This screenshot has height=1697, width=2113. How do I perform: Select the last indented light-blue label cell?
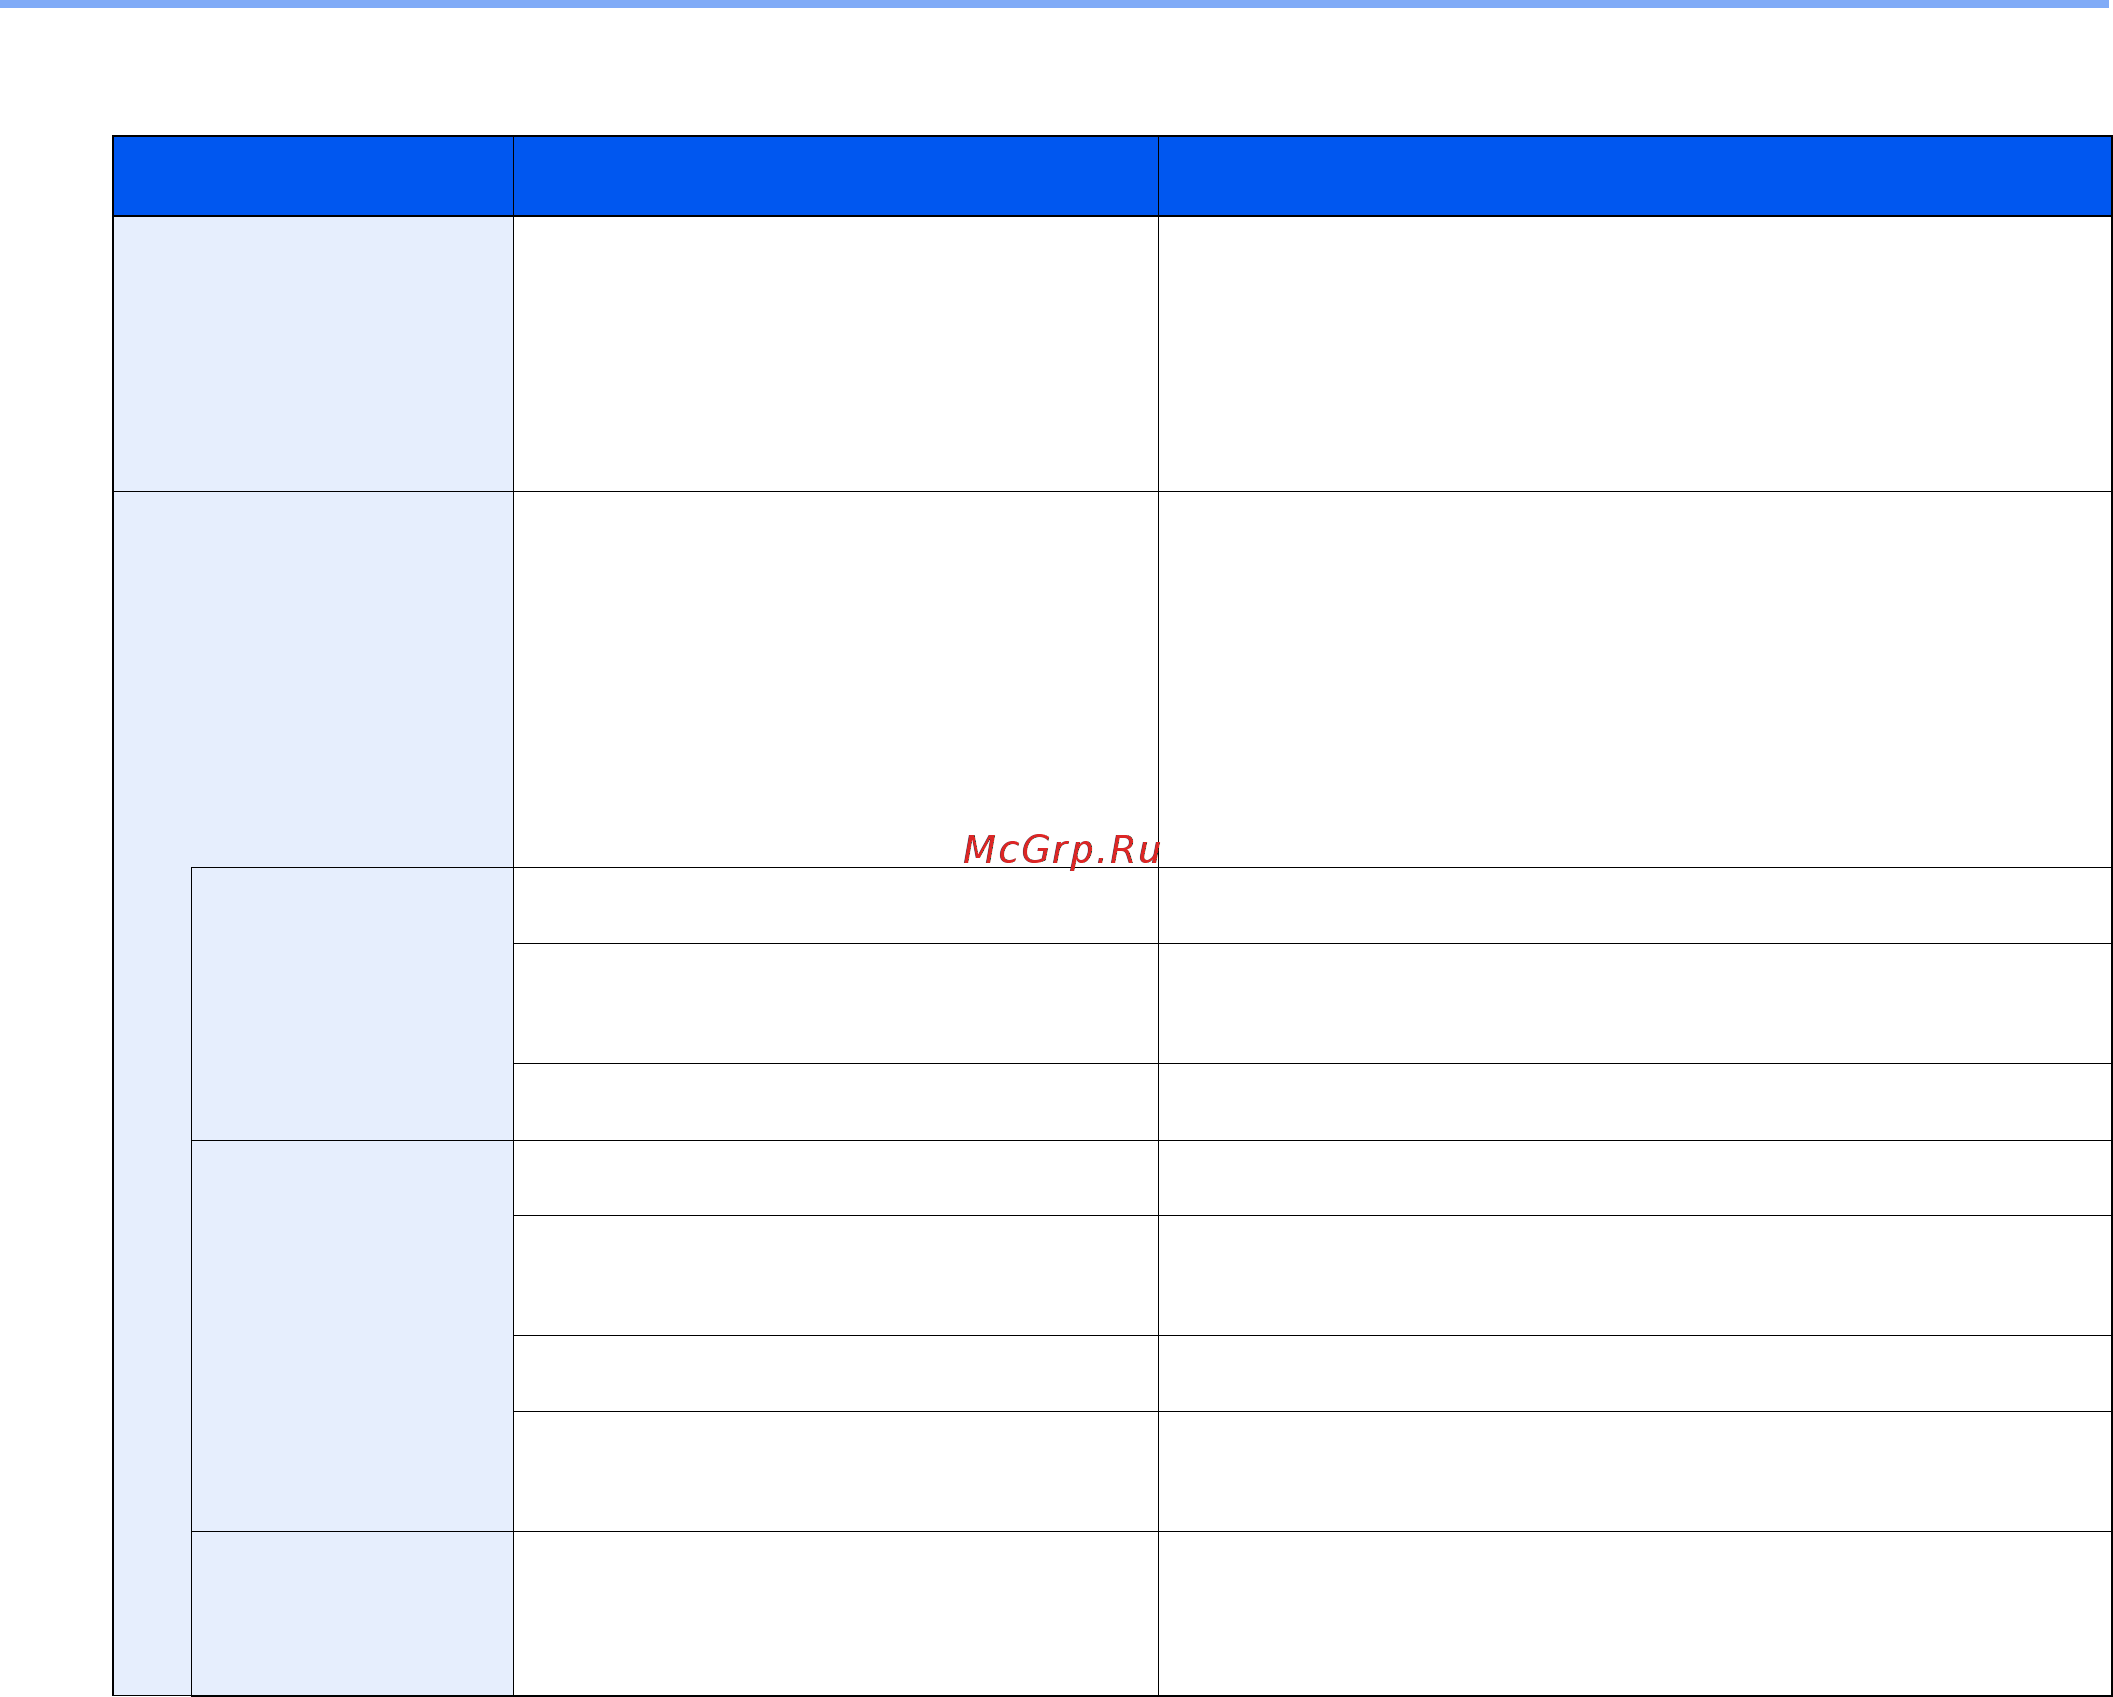(x=352, y=1613)
